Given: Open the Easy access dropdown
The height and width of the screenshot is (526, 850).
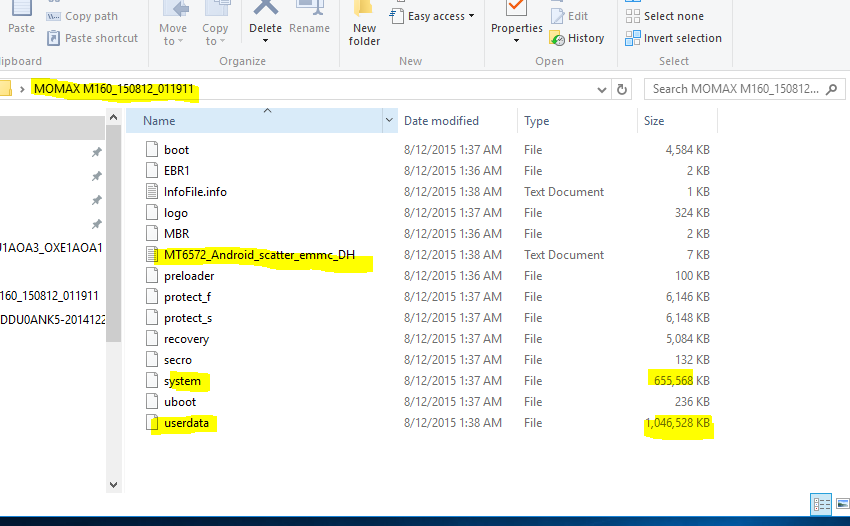Looking at the screenshot, I should [432, 16].
